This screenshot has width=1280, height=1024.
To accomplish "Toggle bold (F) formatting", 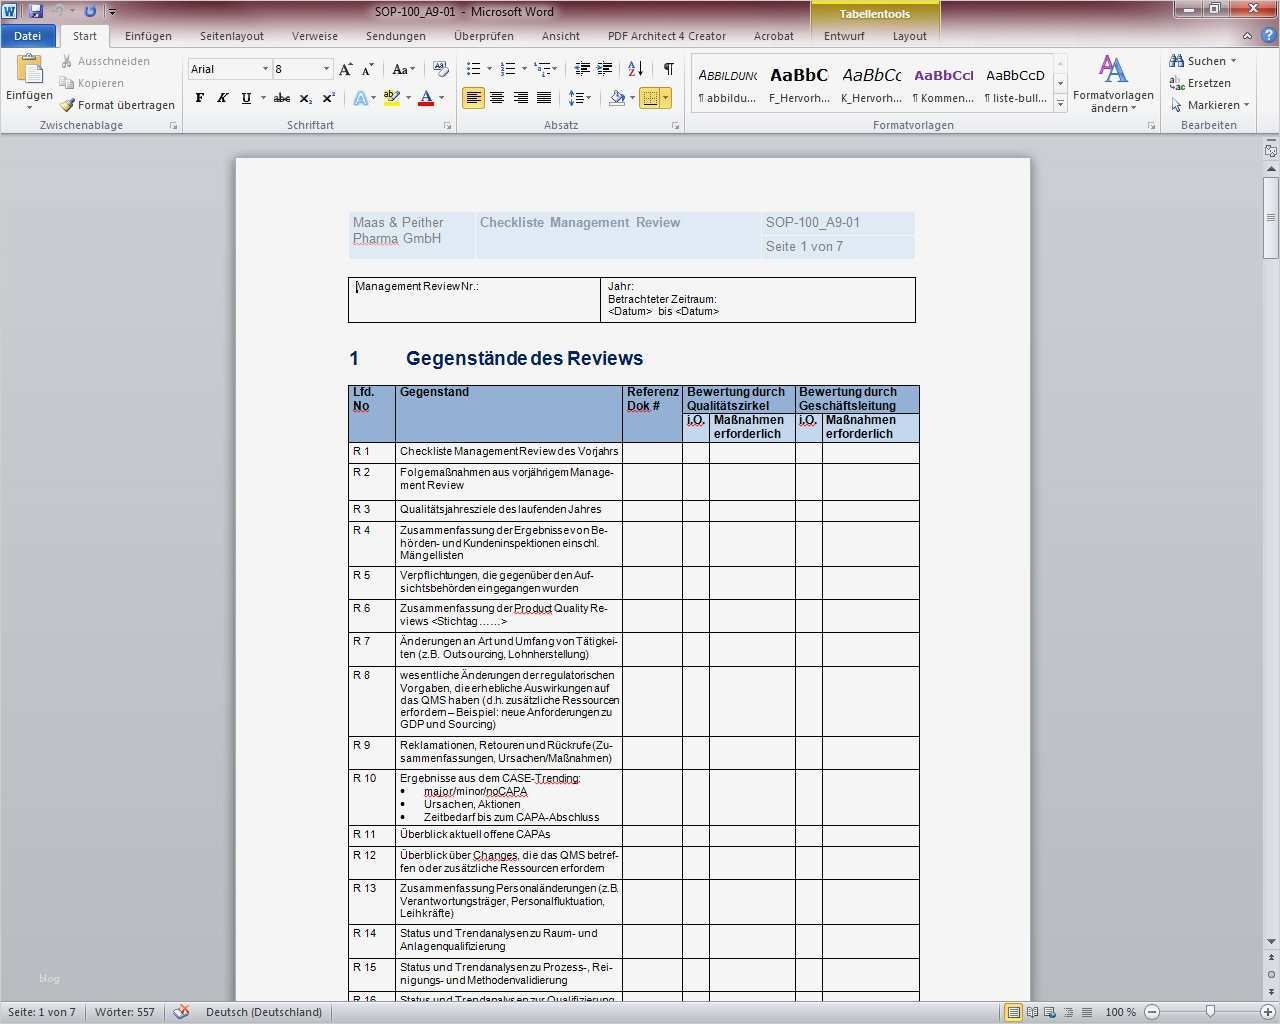I will point(199,98).
